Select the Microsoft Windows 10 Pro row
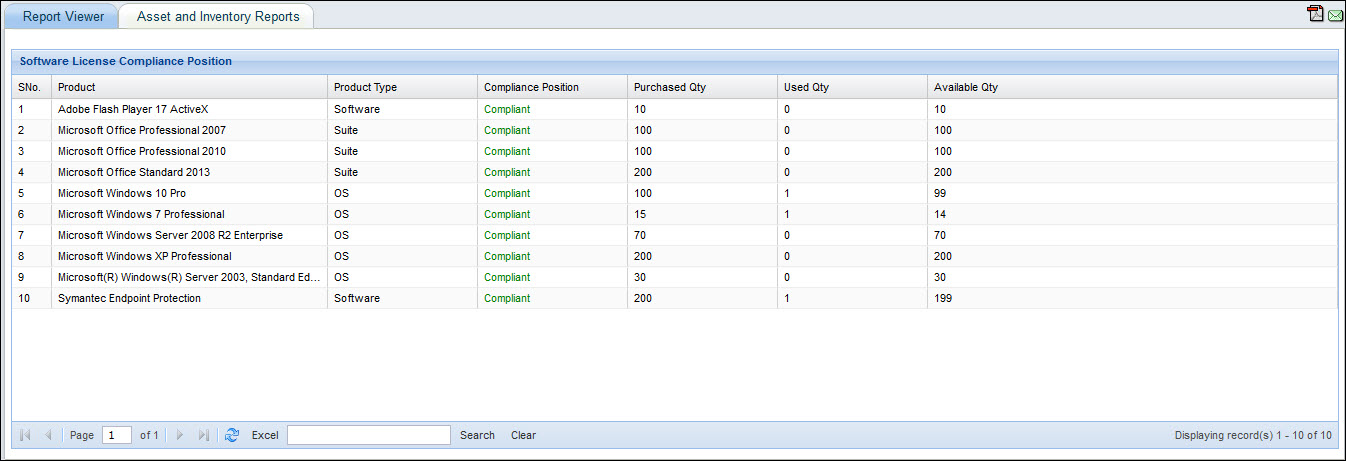 pyautogui.click(x=122, y=193)
